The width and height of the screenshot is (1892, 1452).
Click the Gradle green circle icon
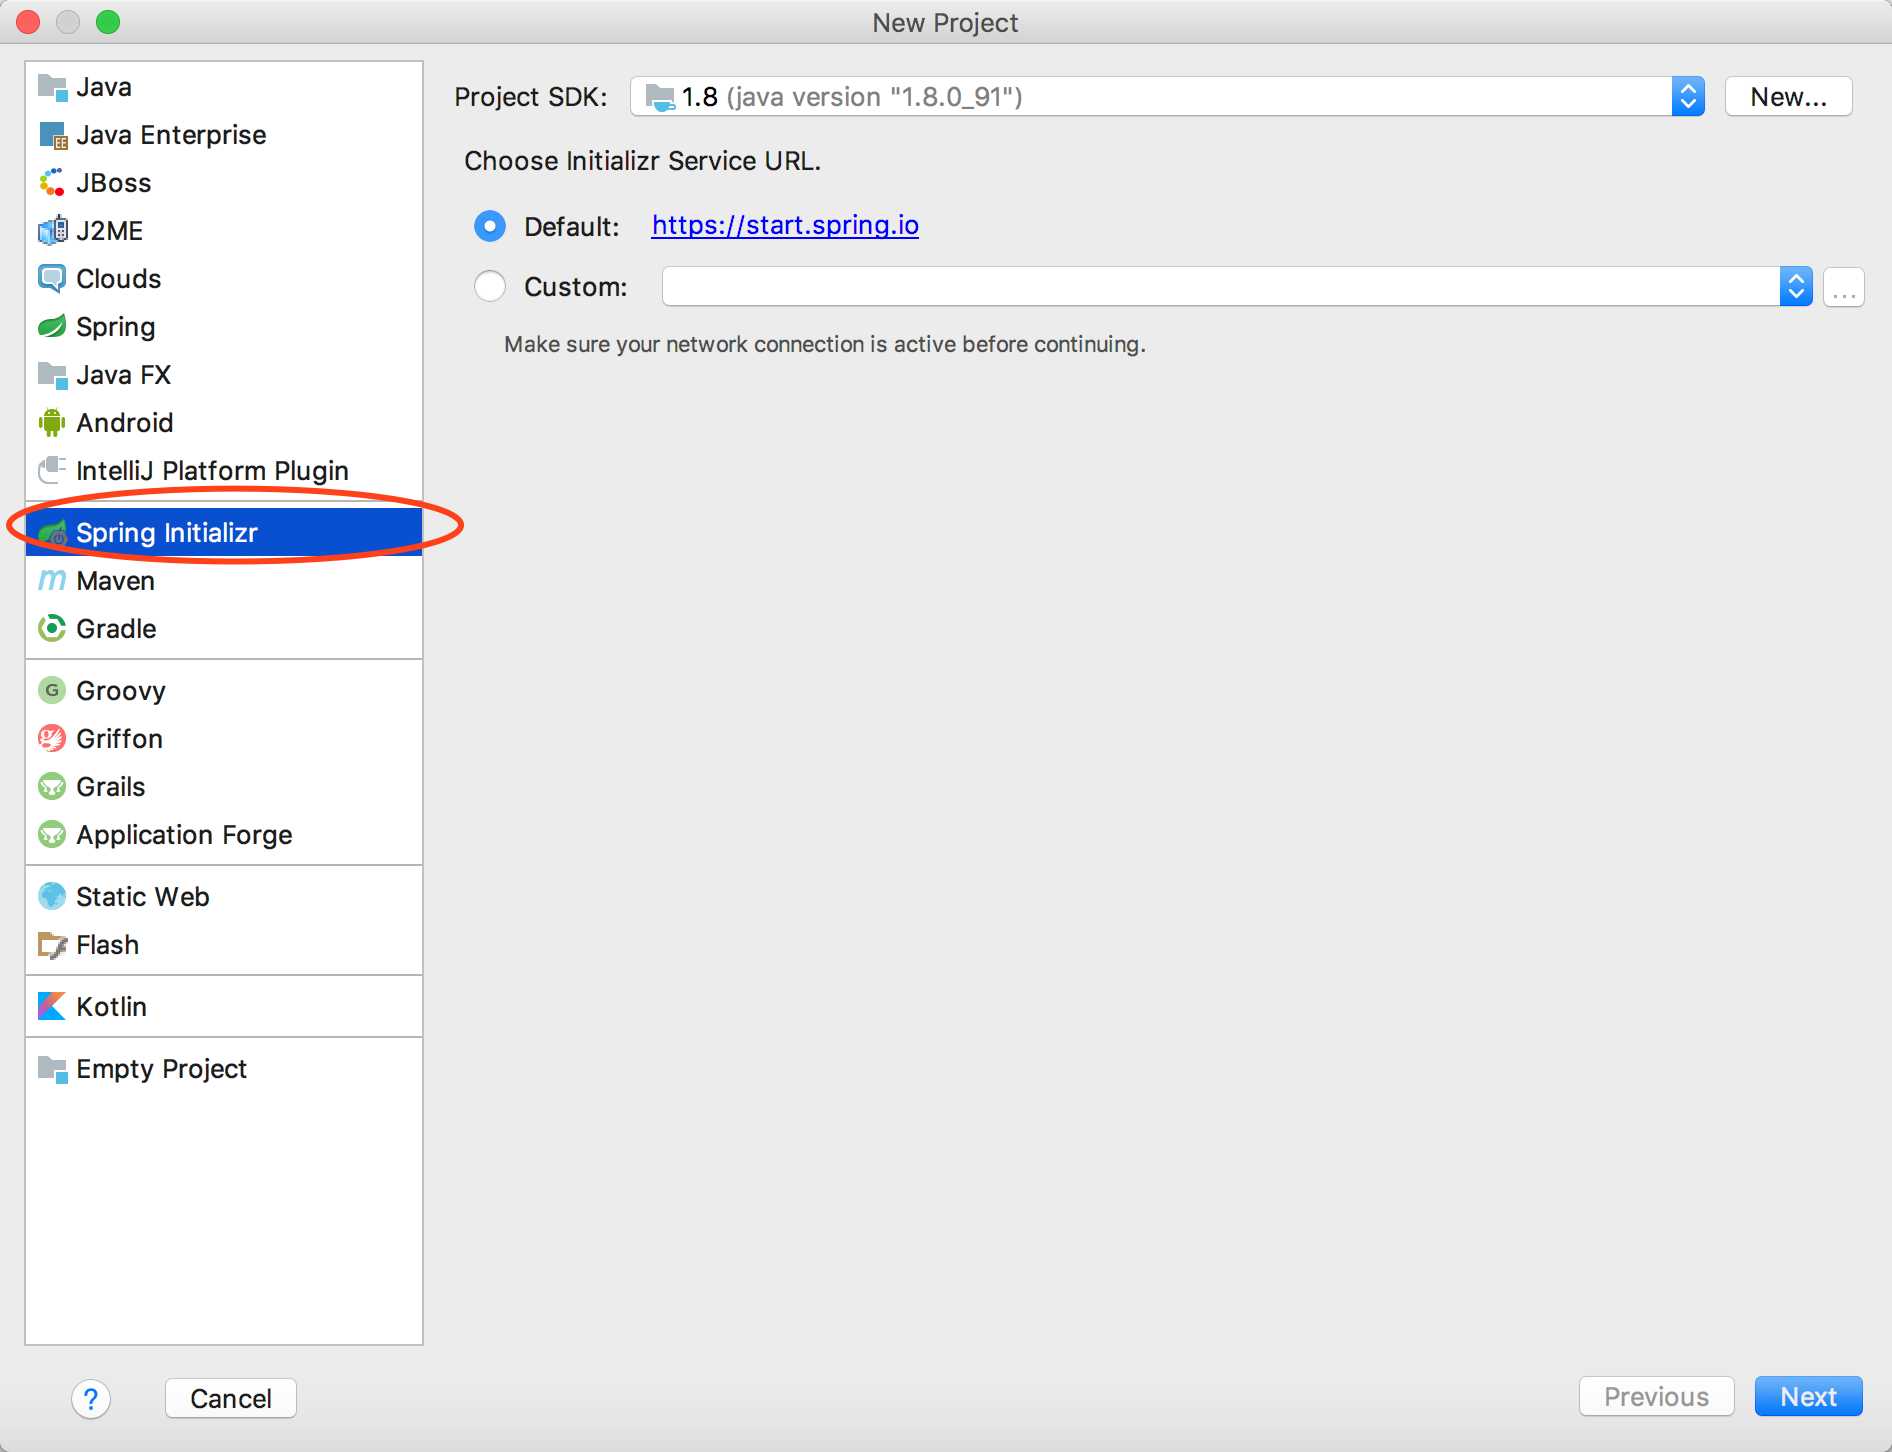click(52, 629)
